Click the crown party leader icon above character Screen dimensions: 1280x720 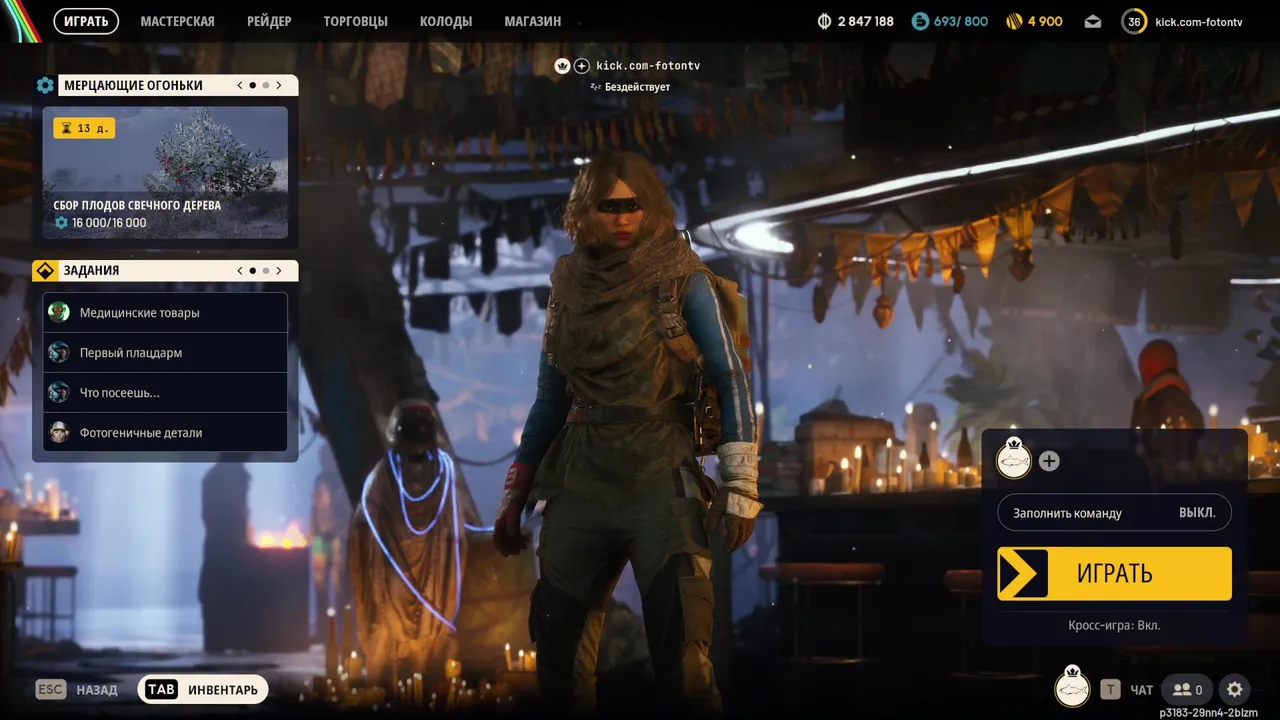[562, 66]
